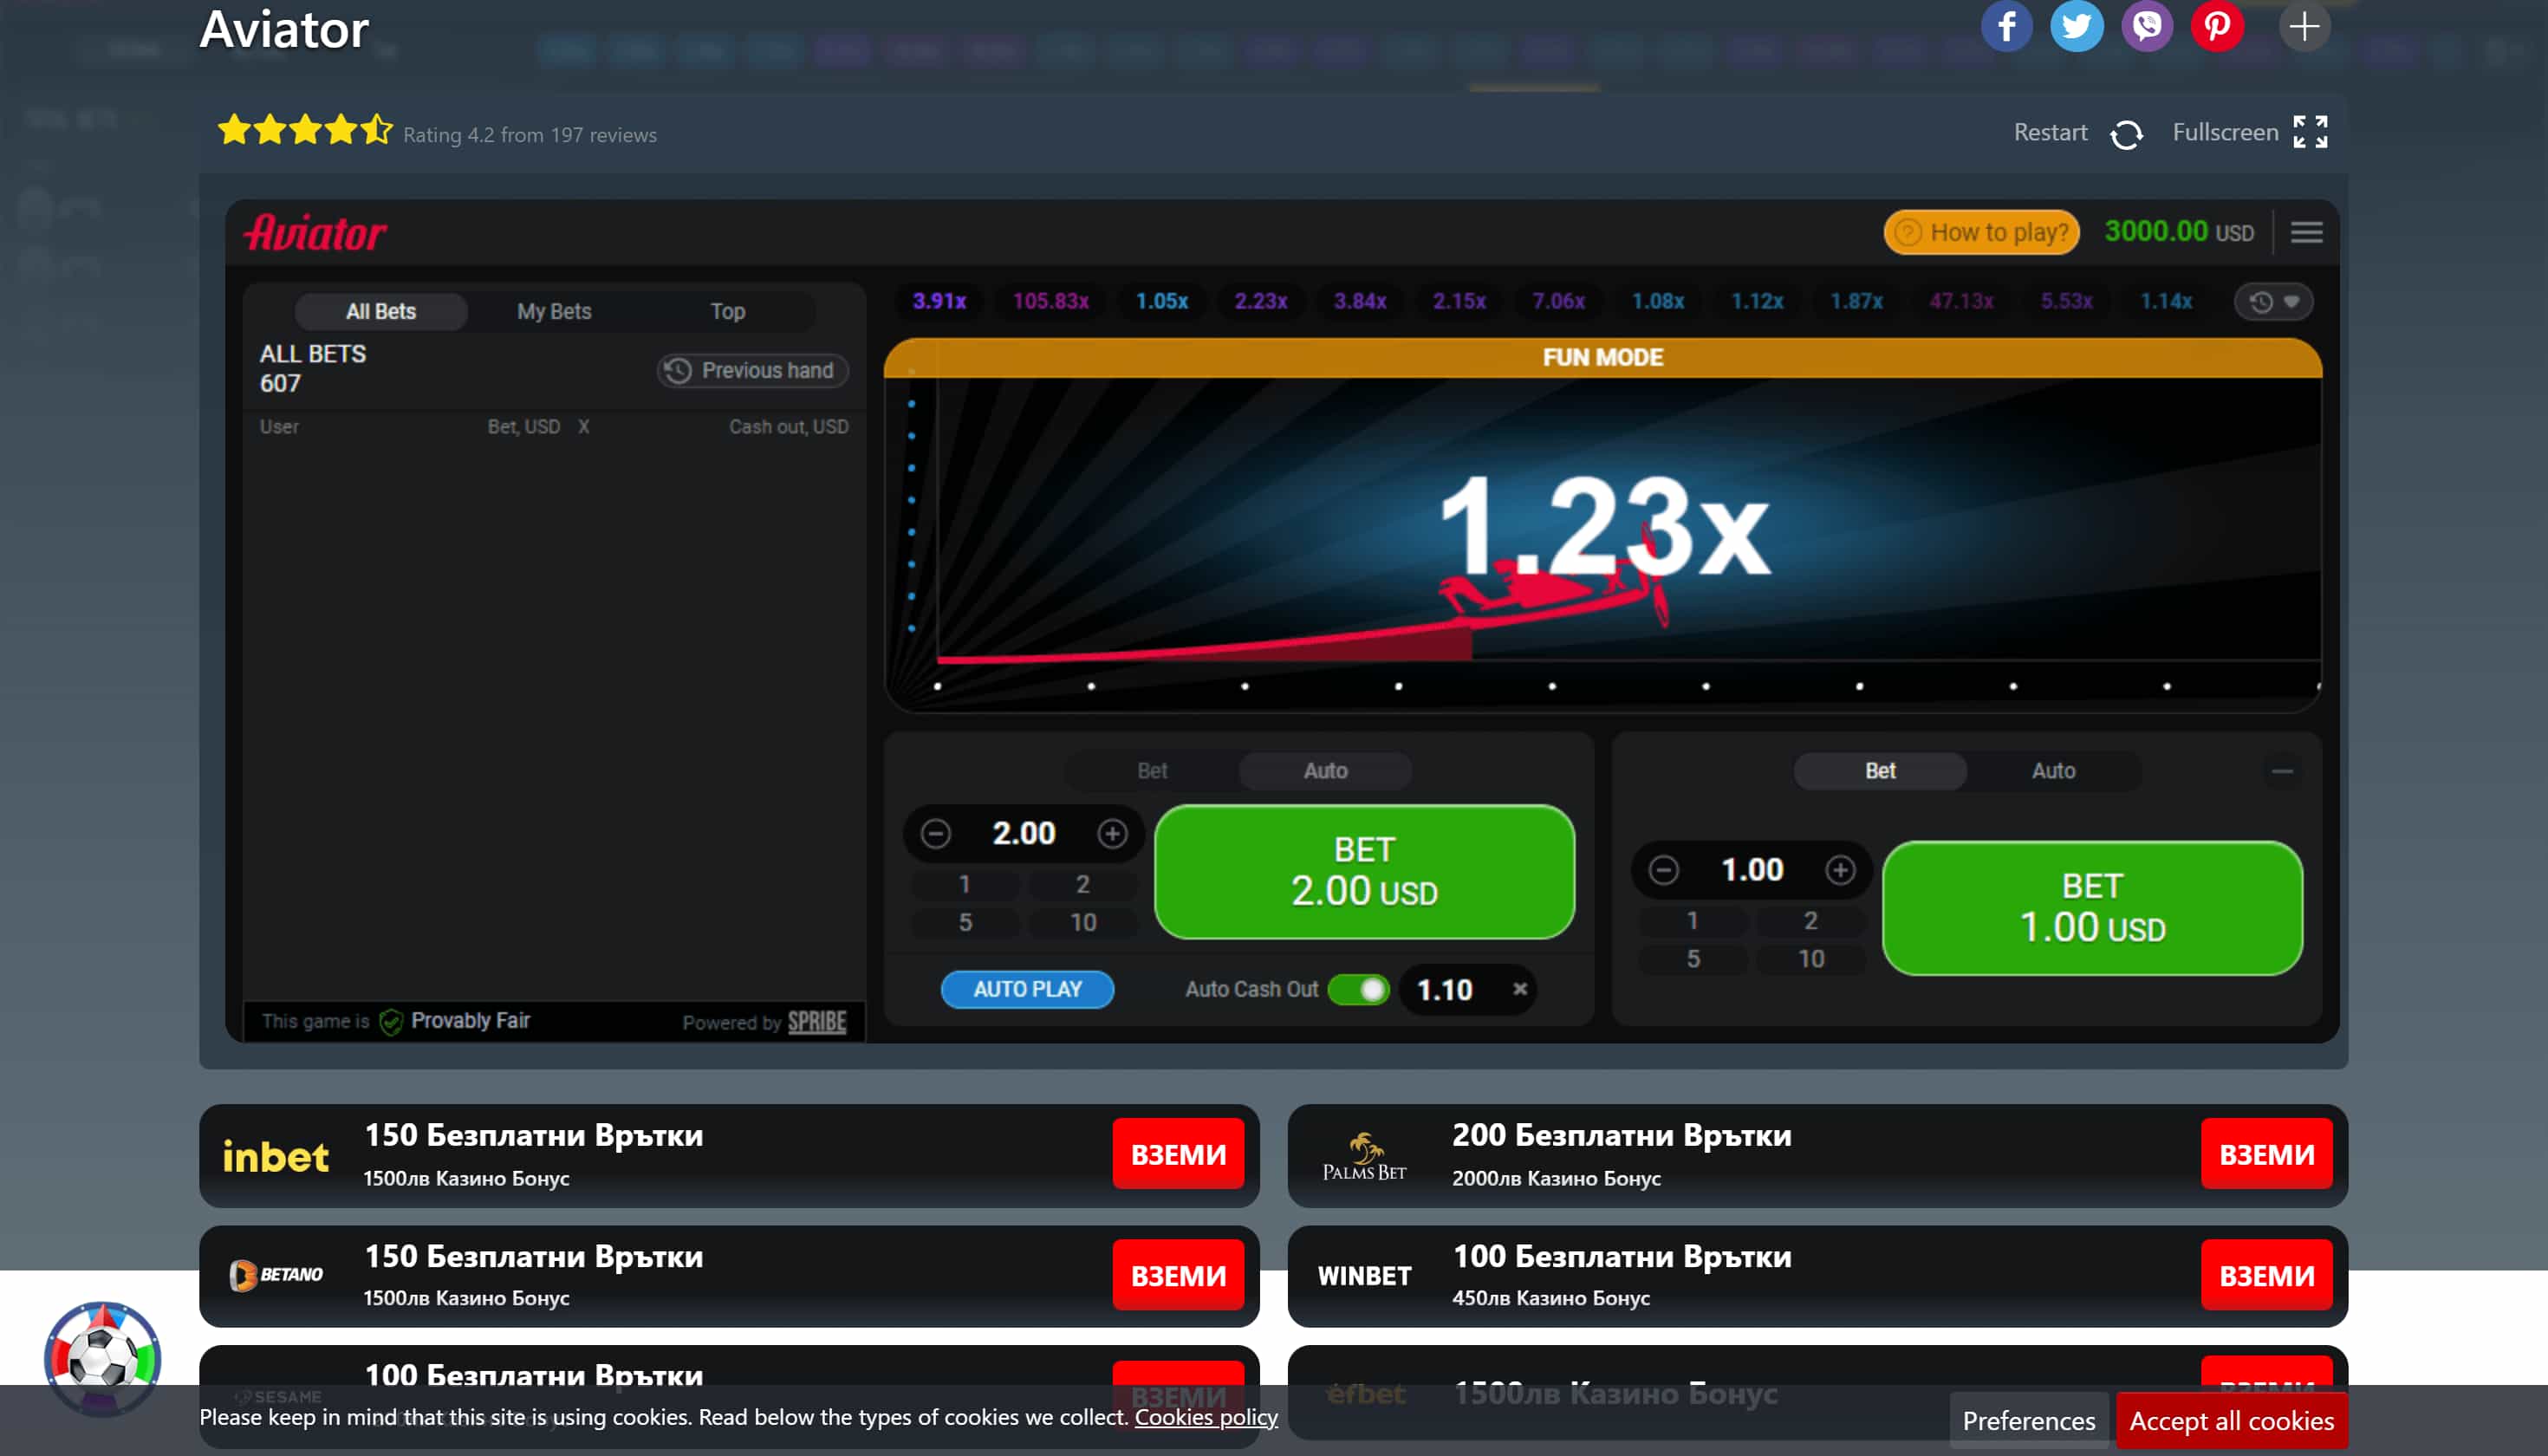Choose quick amount 10 in left panel

1083,923
